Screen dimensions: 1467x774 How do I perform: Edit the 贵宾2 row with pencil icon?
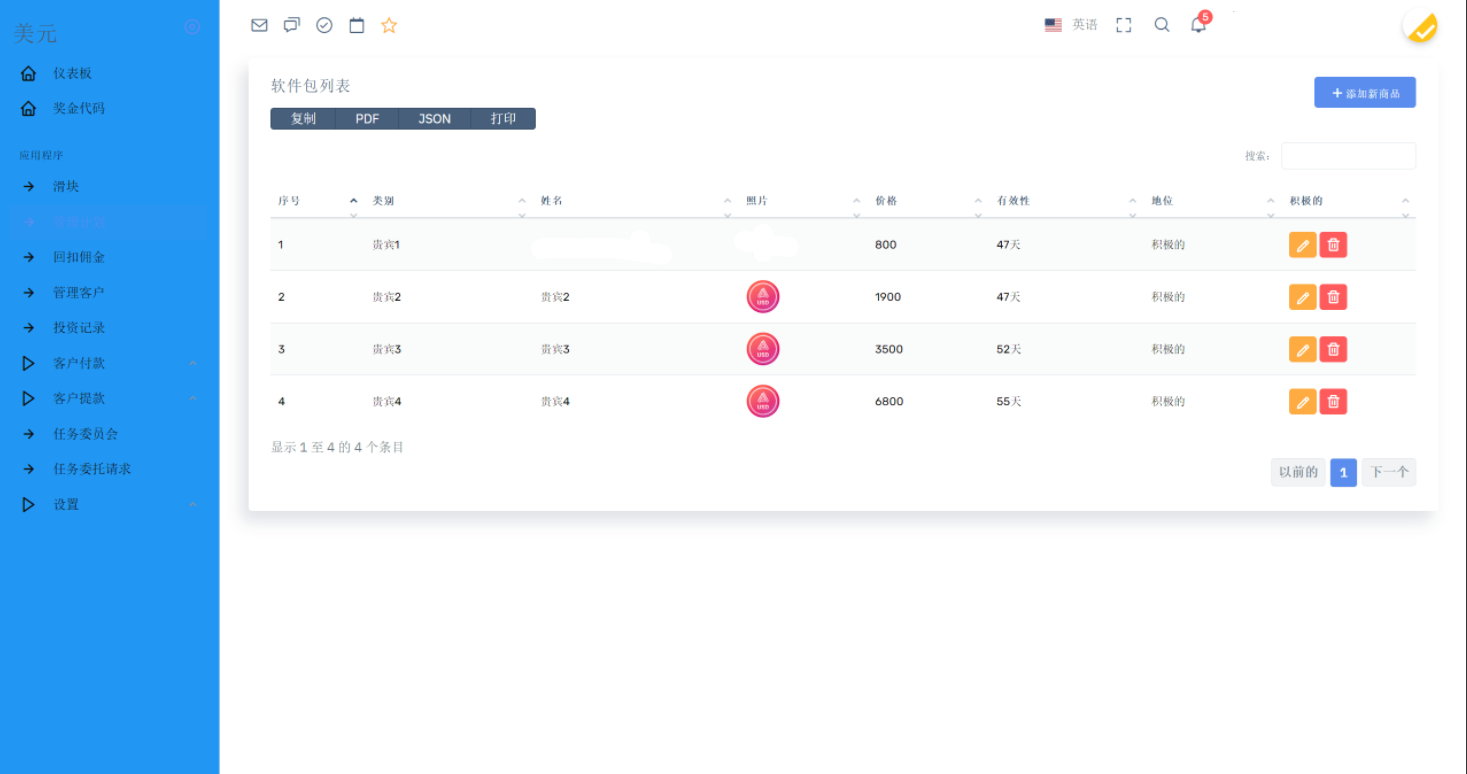tap(1303, 297)
